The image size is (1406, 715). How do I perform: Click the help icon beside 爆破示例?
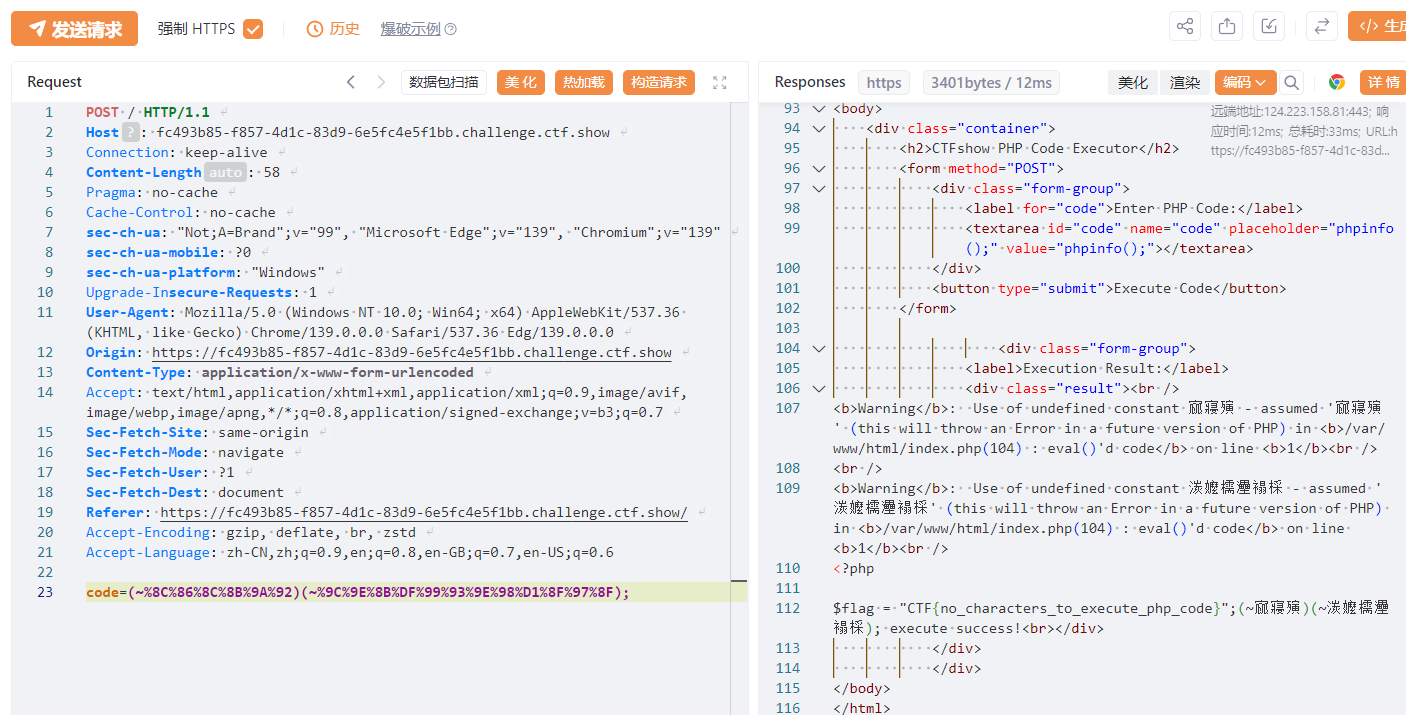[450, 29]
